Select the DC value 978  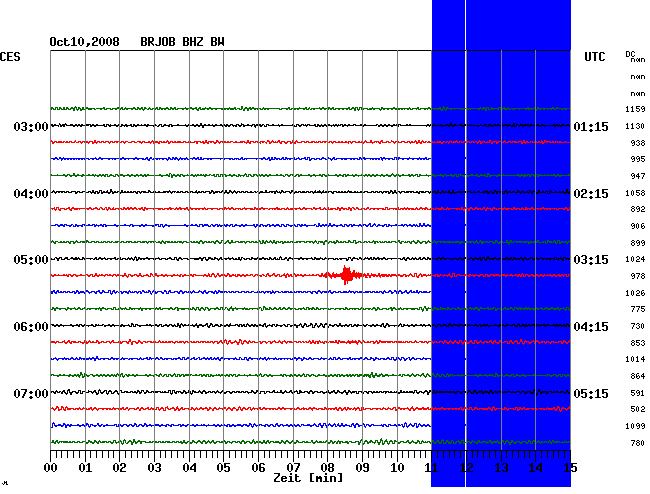(638, 276)
